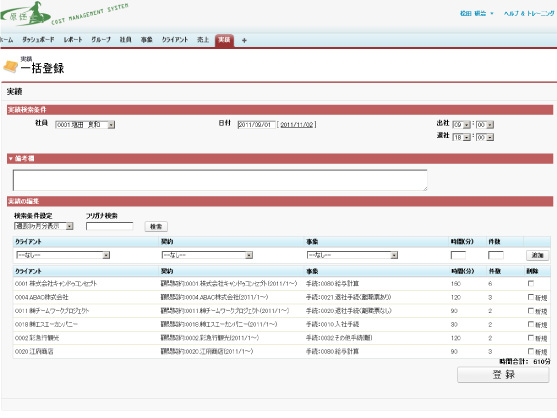Open the ヘルプ & トレーニング link
Screen dimensions: 557x418
(x=529, y=13)
